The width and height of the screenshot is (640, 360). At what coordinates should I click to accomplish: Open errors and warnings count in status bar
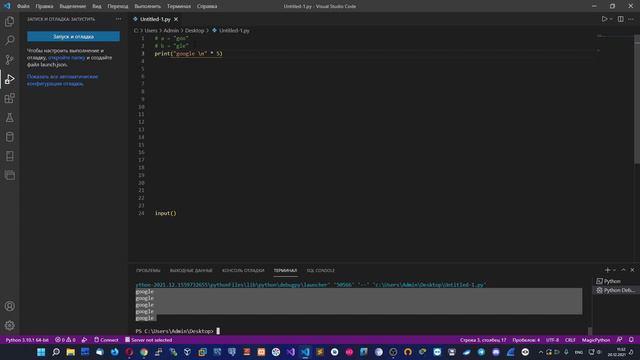(65, 340)
